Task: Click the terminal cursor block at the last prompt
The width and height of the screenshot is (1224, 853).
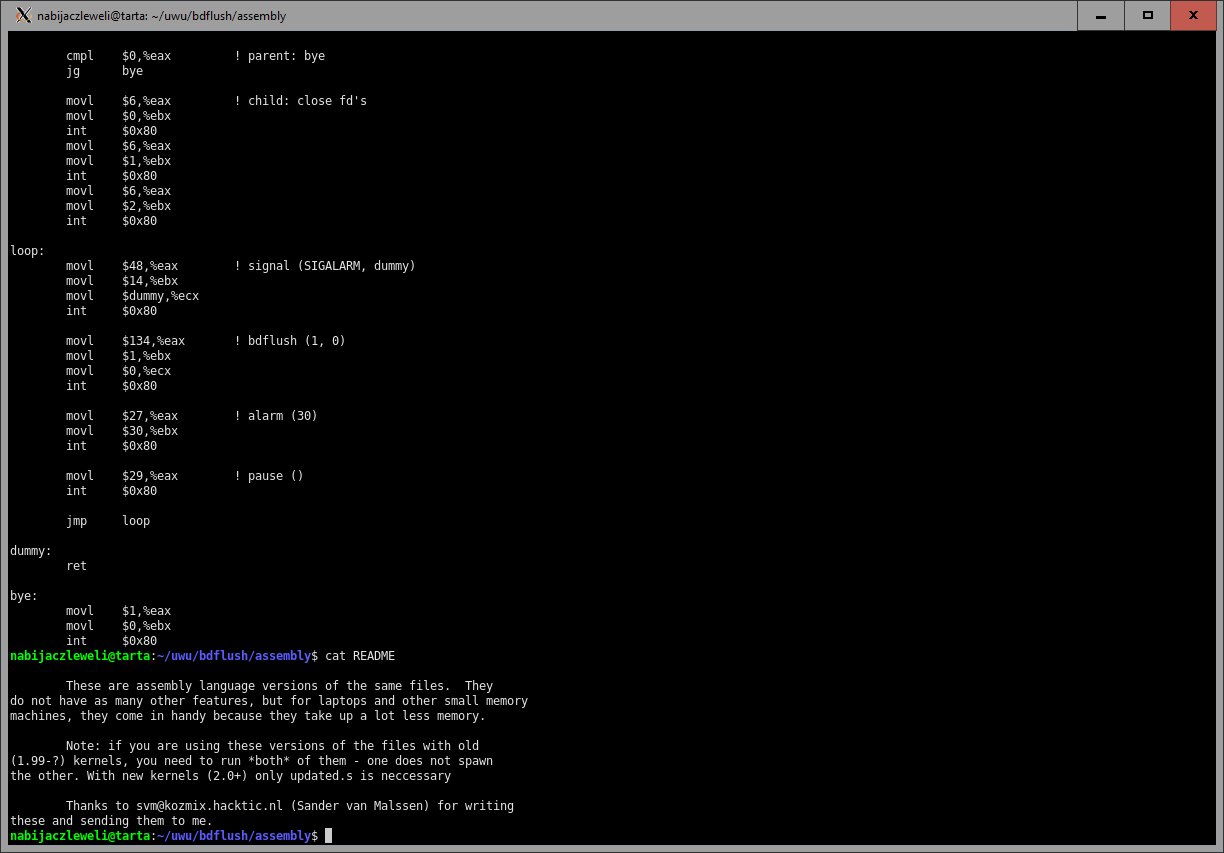Action: click(x=328, y=836)
